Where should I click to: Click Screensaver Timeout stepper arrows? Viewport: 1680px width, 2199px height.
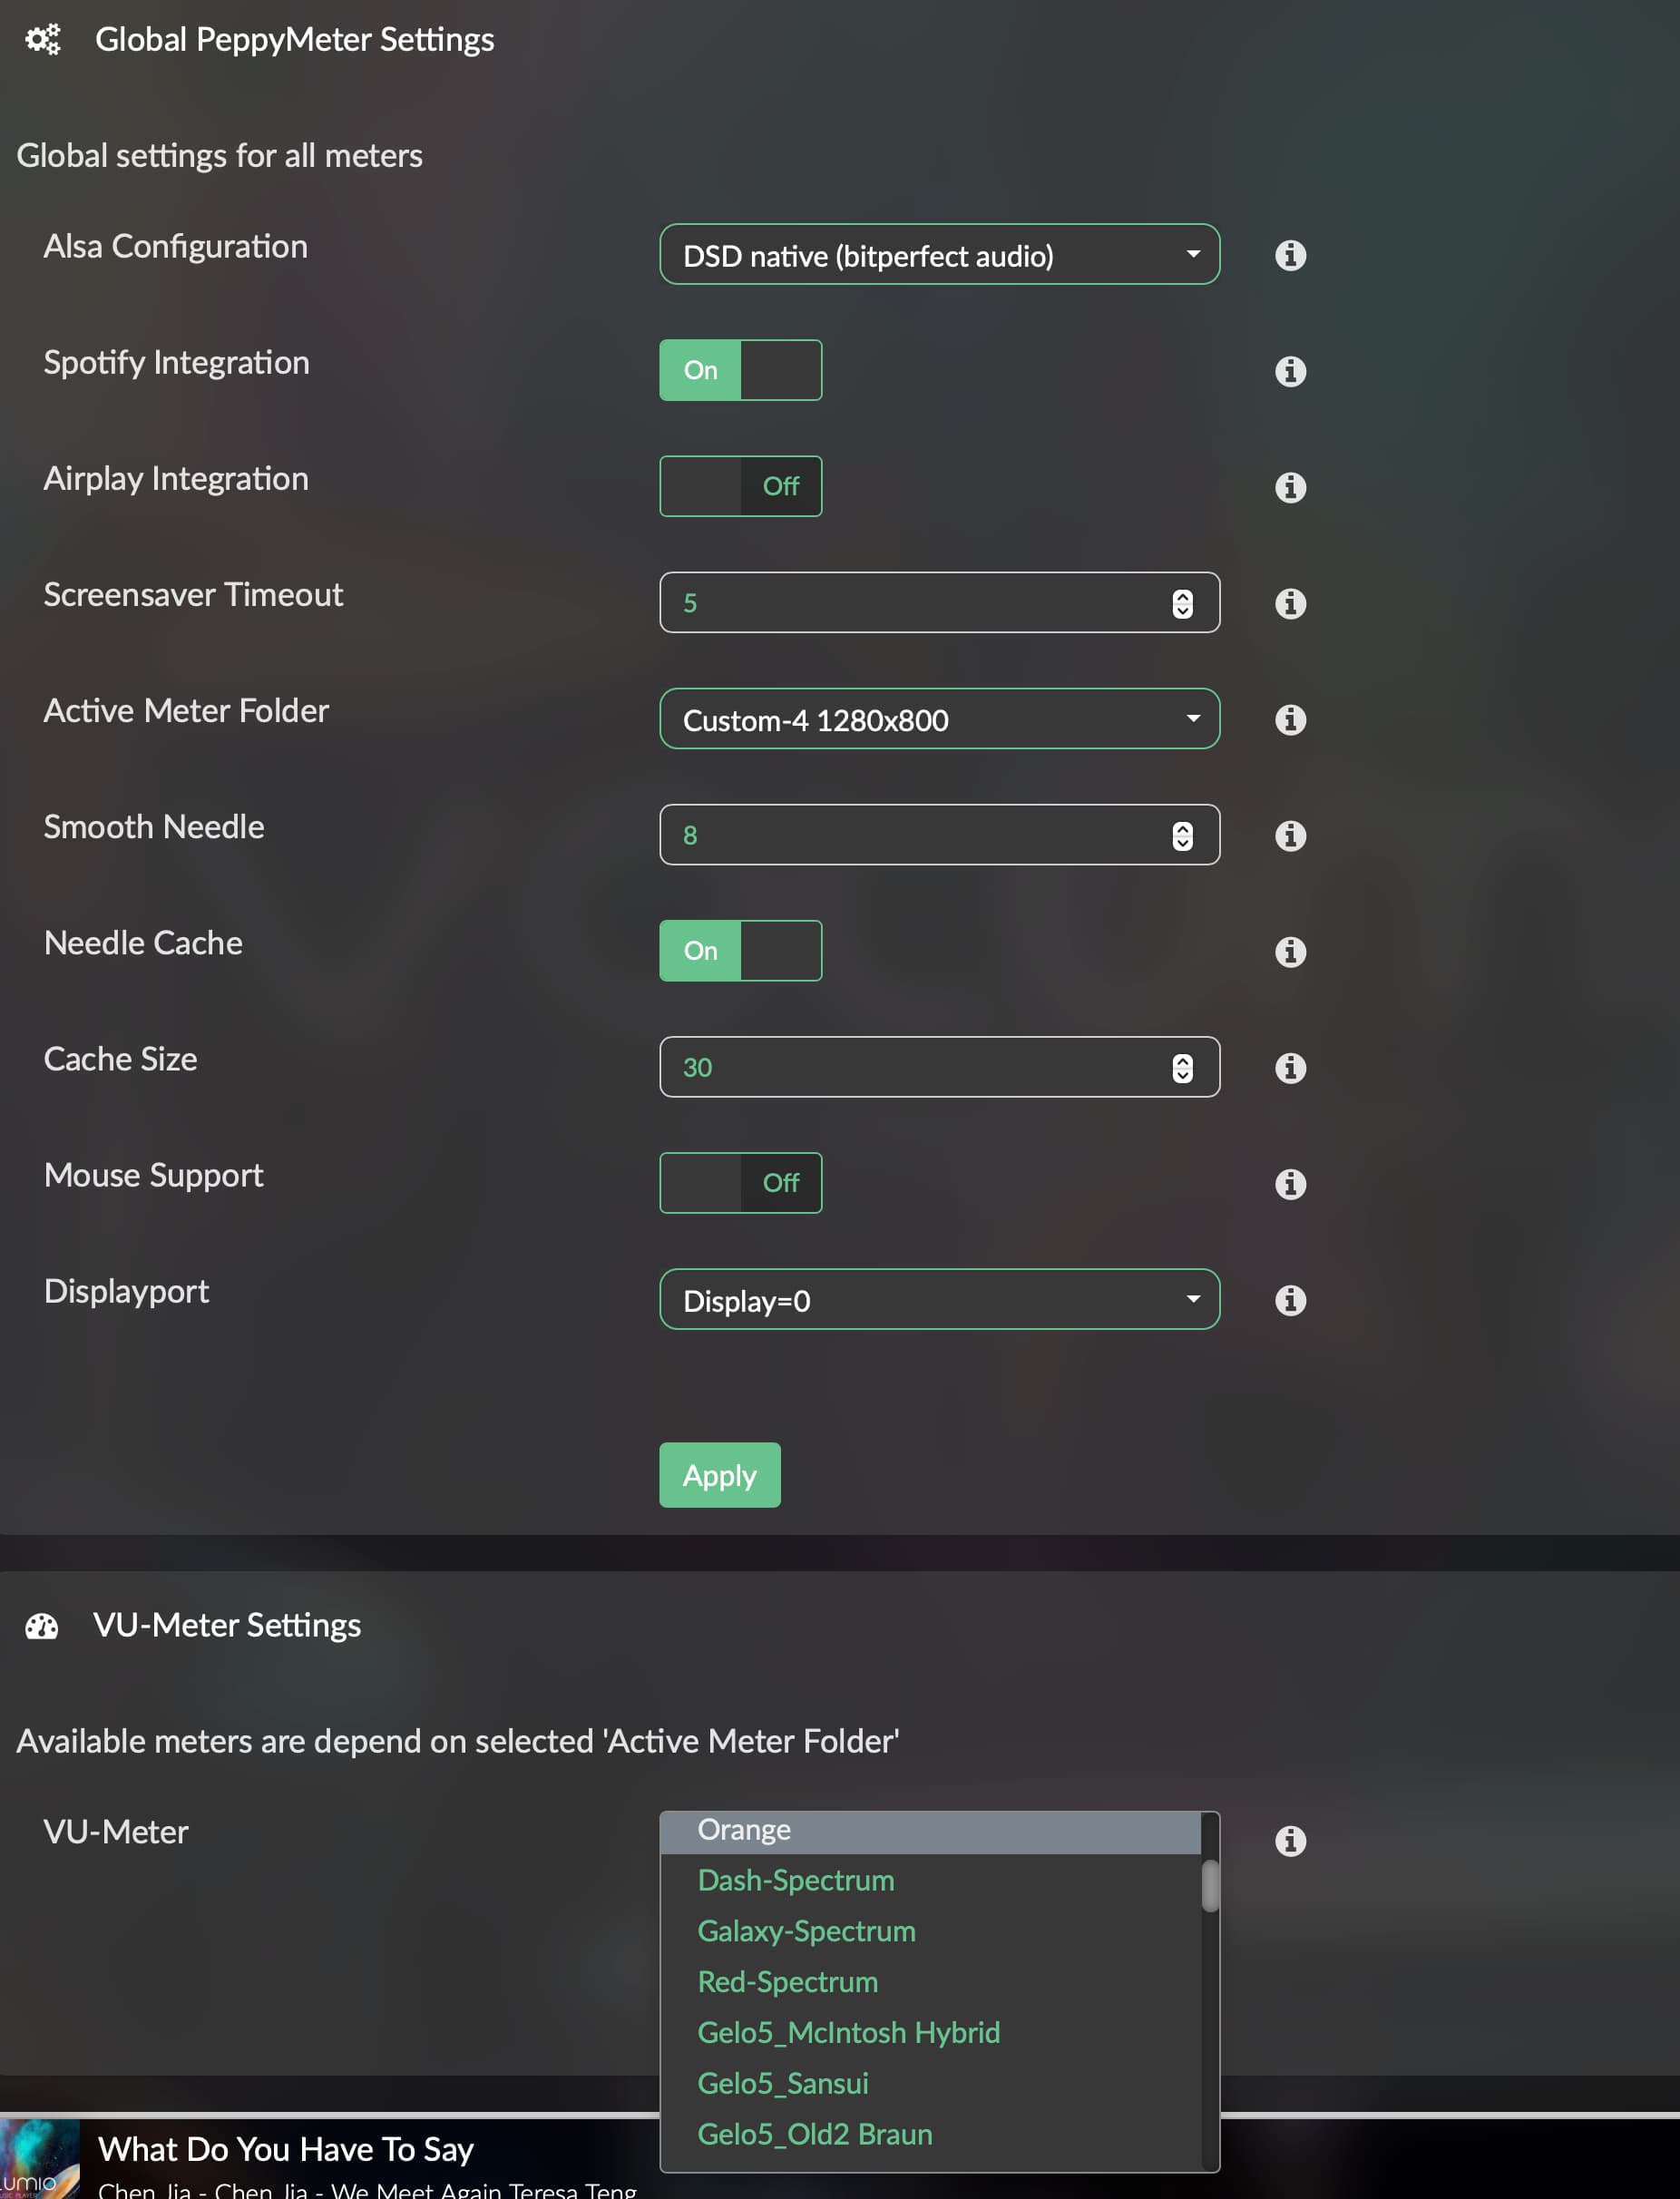coord(1182,603)
